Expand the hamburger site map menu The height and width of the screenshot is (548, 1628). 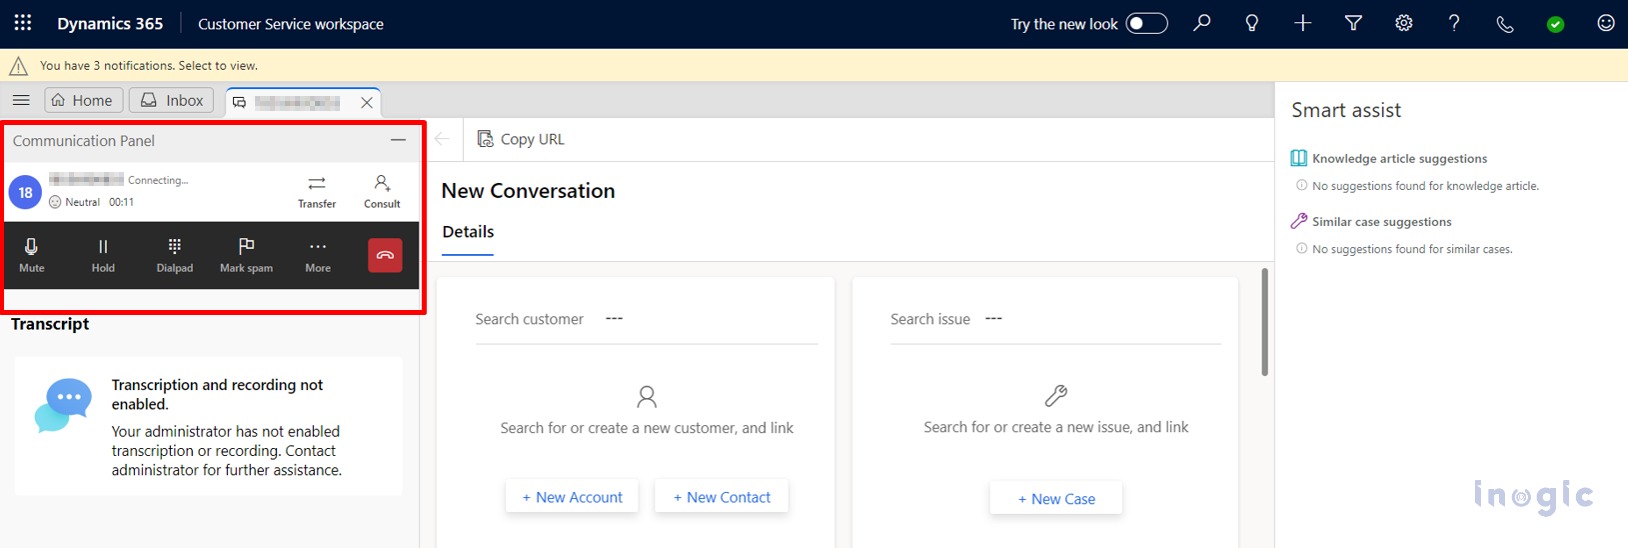click(21, 100)
